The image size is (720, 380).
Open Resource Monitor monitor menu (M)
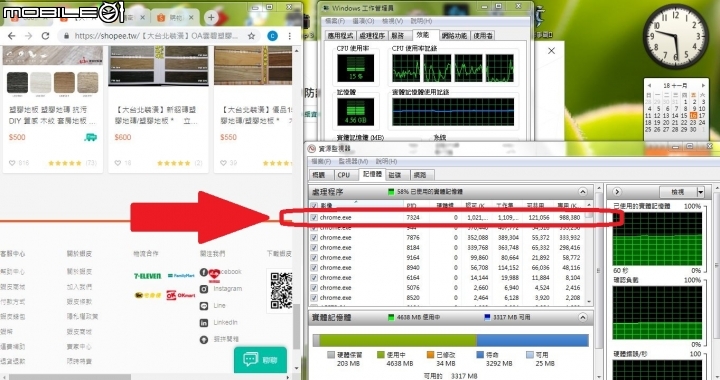pos(353,162)
